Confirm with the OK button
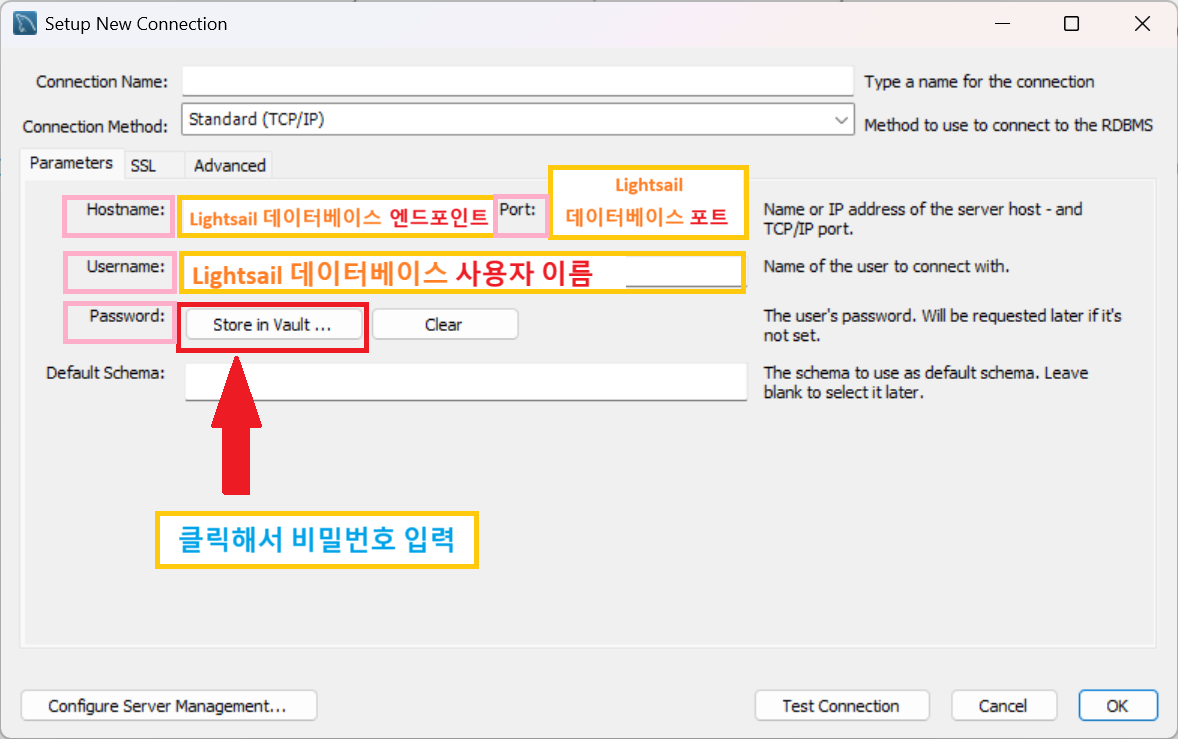 pos(1118,706)
